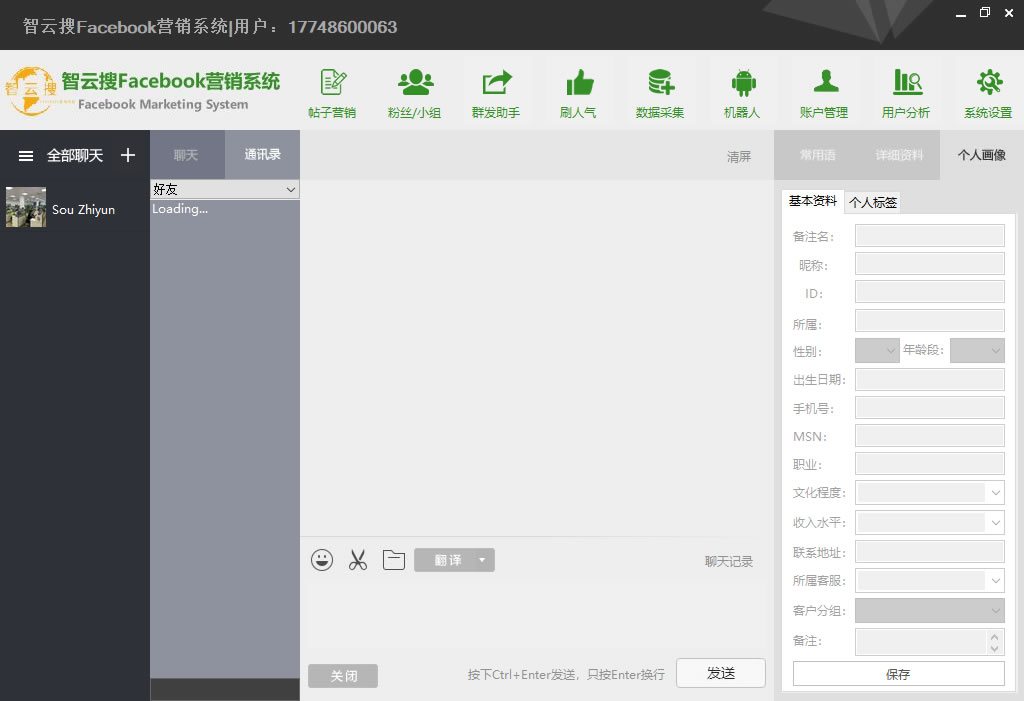Switch to the 聊天 tab

pos(187,155)
